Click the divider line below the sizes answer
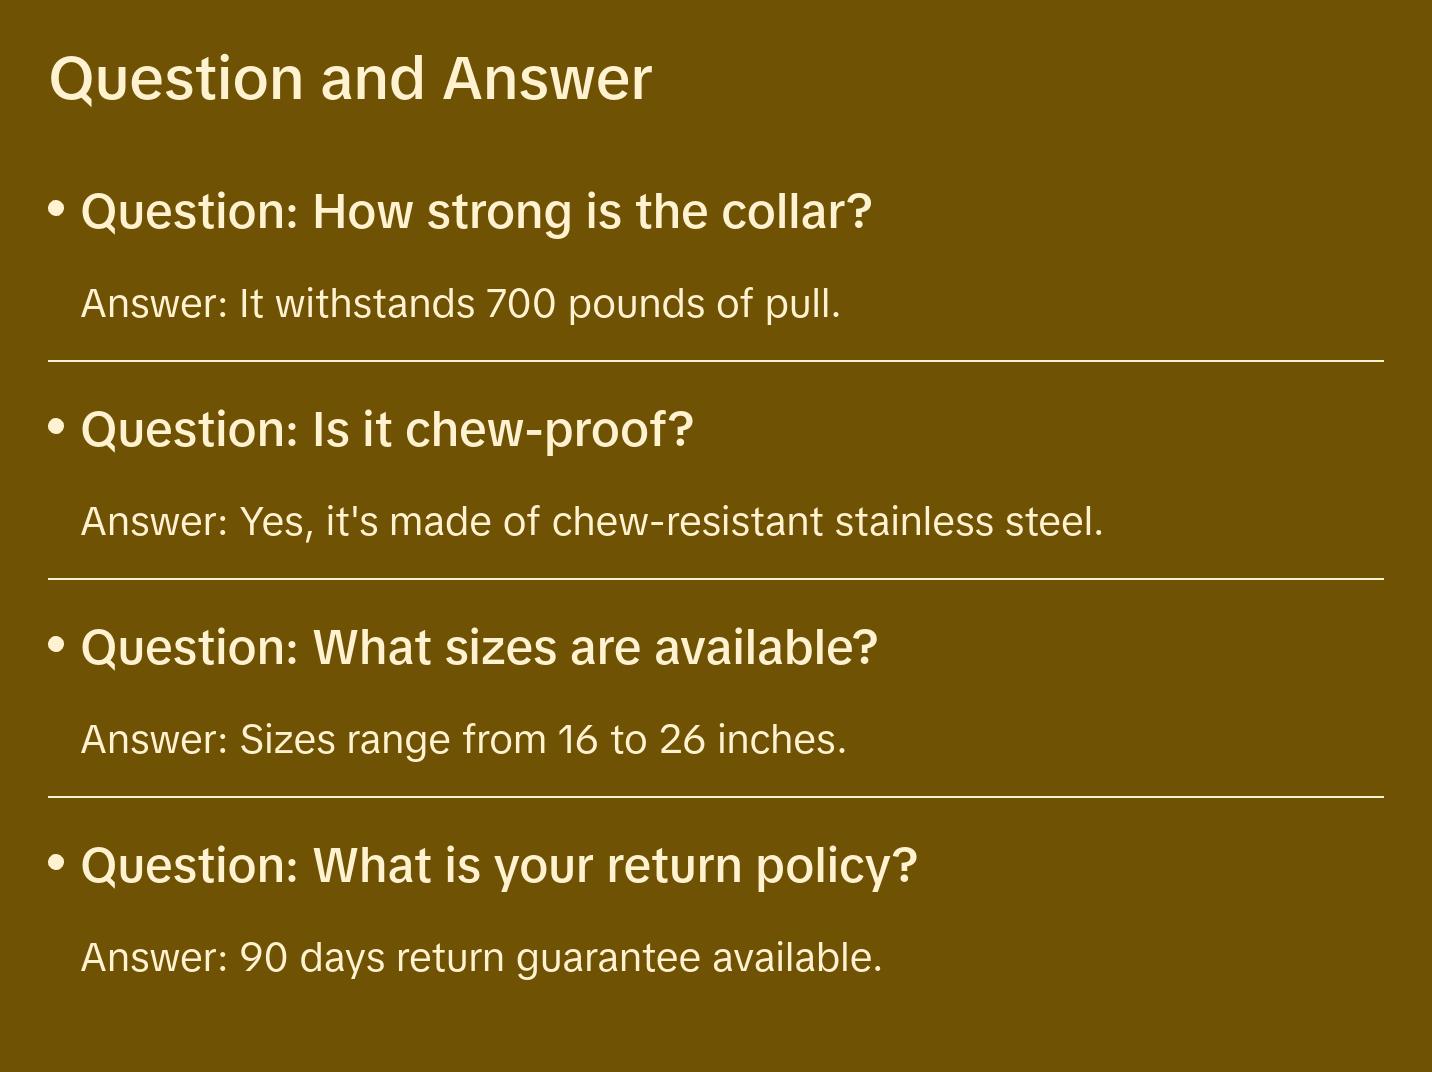This screenshot has width=1432, height=1072. (x=716, y=797)
